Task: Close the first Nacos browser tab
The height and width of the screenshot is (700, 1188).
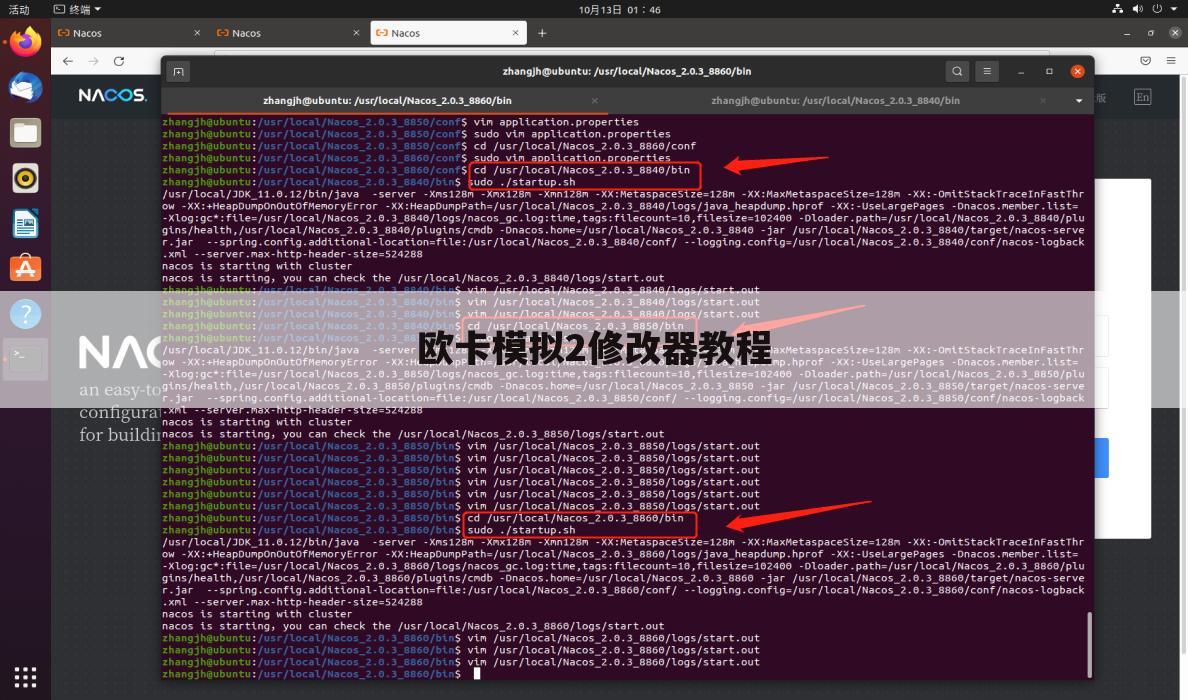Action: click(197, 33)
